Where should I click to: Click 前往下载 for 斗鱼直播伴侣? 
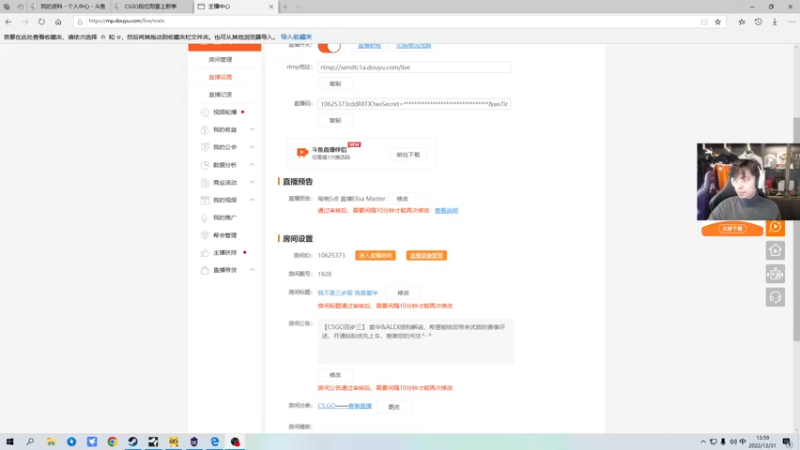pyautogui.click(x=408, y=155)
